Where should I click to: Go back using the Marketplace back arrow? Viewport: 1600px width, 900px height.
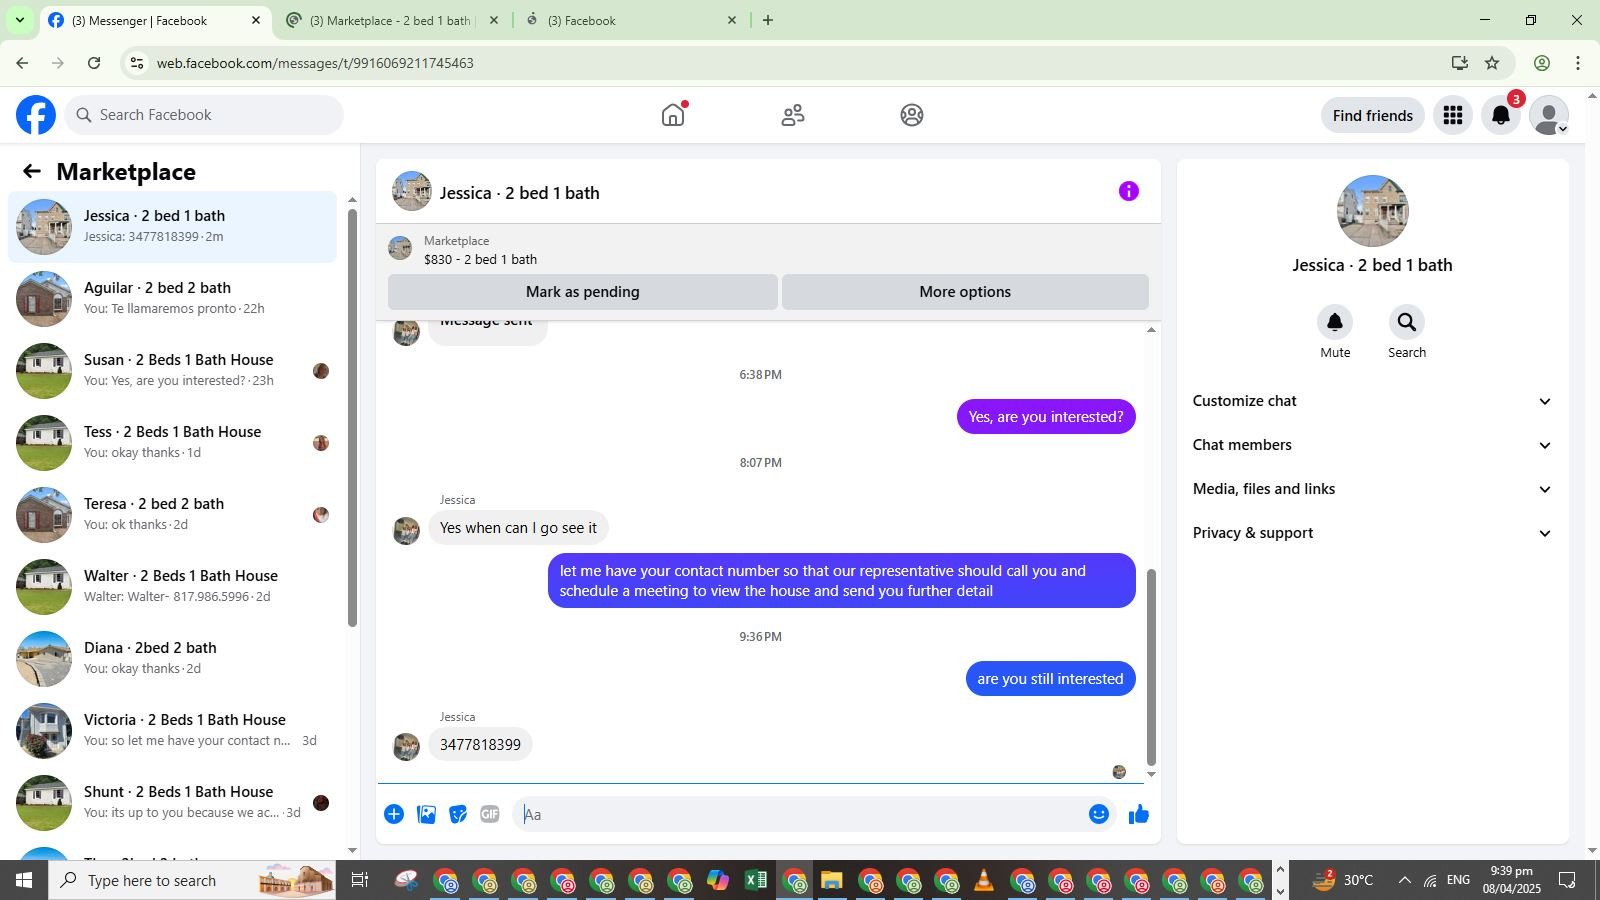click(32, 171)
